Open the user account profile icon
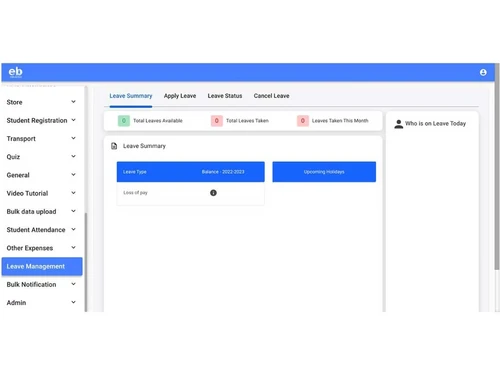This screenshot has height=375, width=500. [483, 72]
